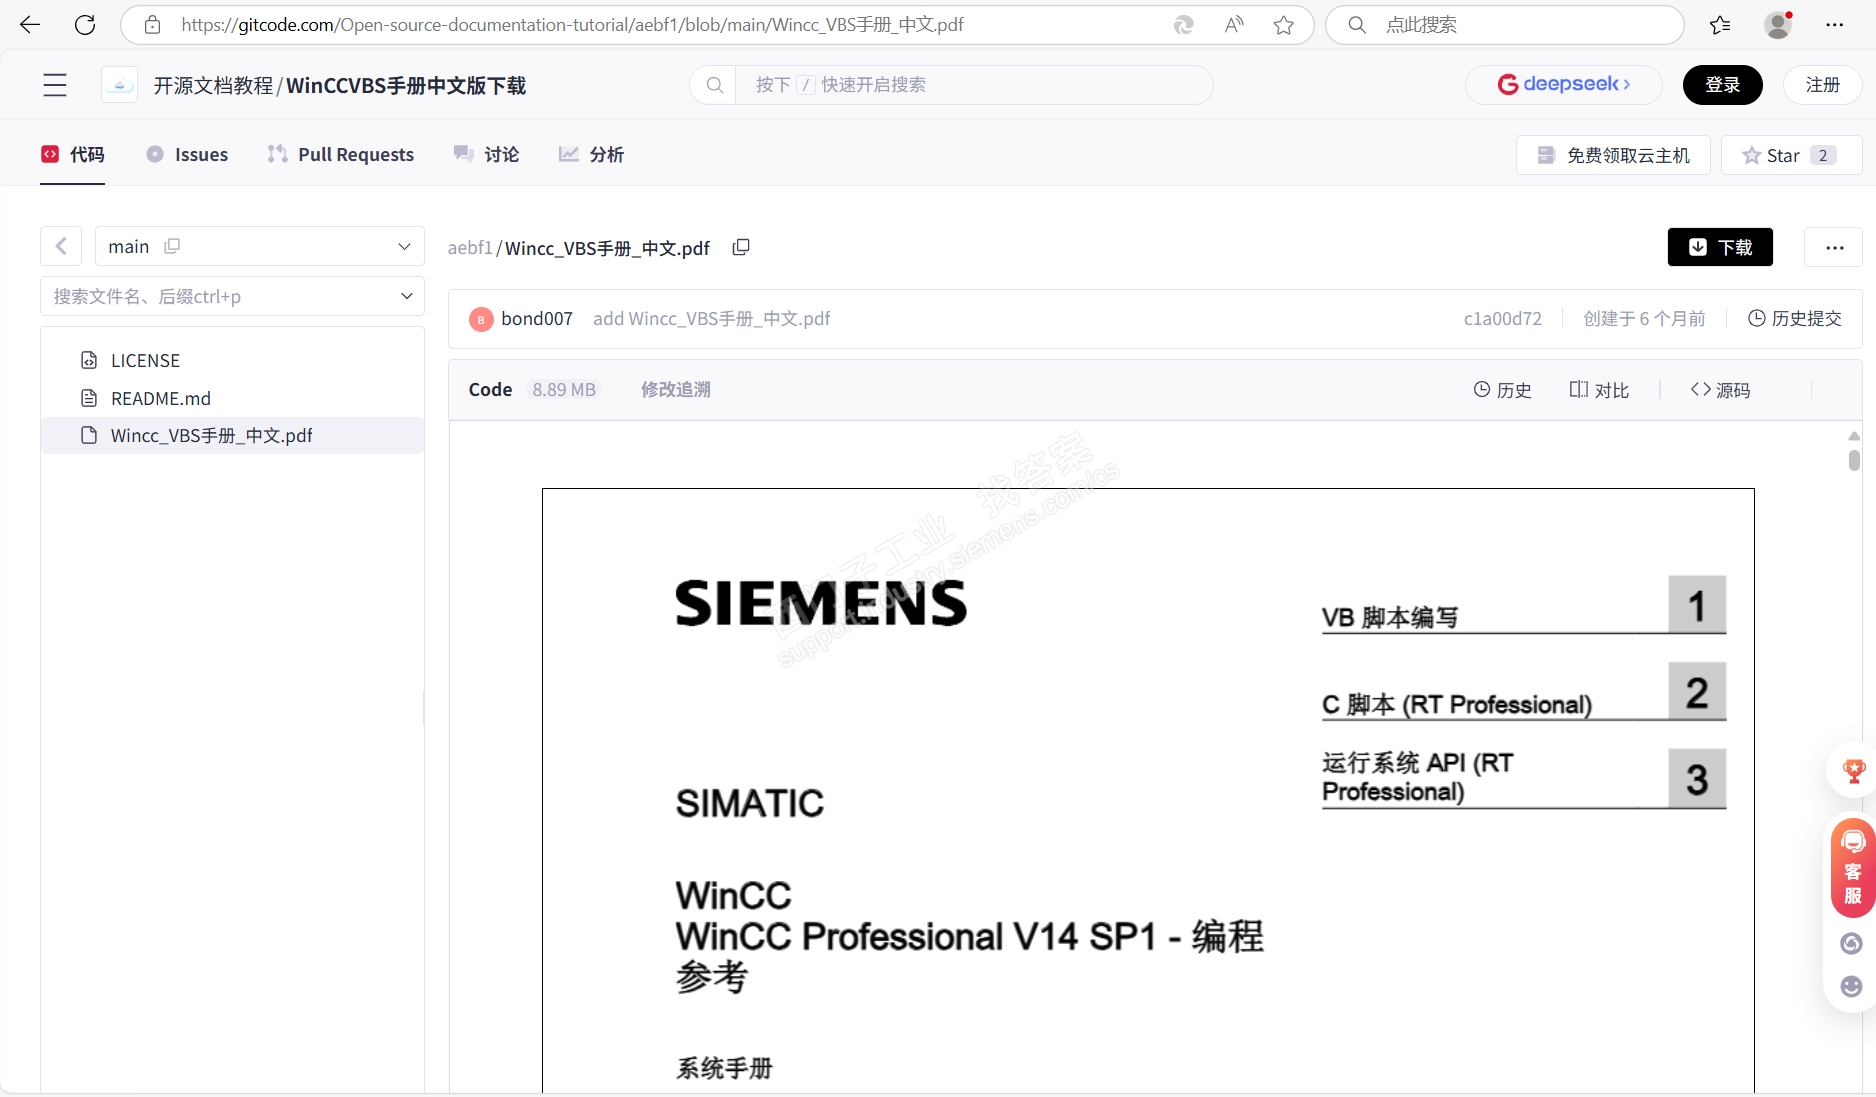This screenshot has width=1876, height=1097.
Task: Go to 开源文档教程 organization link
Action: (x=213, y=85)
